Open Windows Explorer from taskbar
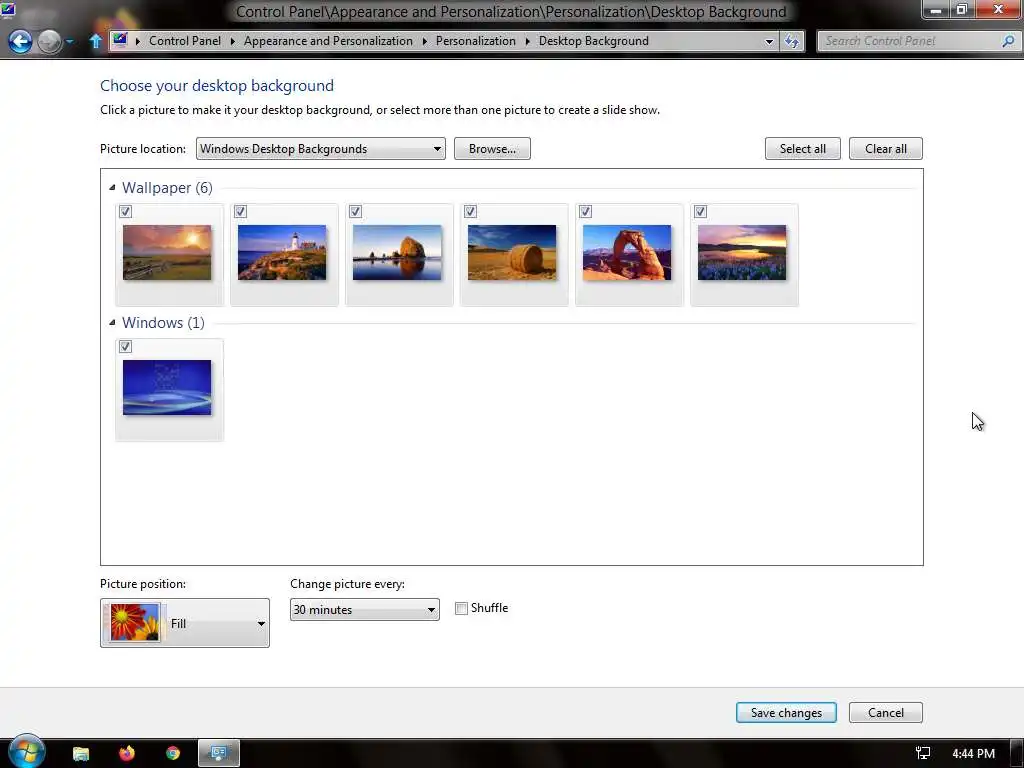The height and width of the screenshot is (768, 1024). [x=81, y=754]
